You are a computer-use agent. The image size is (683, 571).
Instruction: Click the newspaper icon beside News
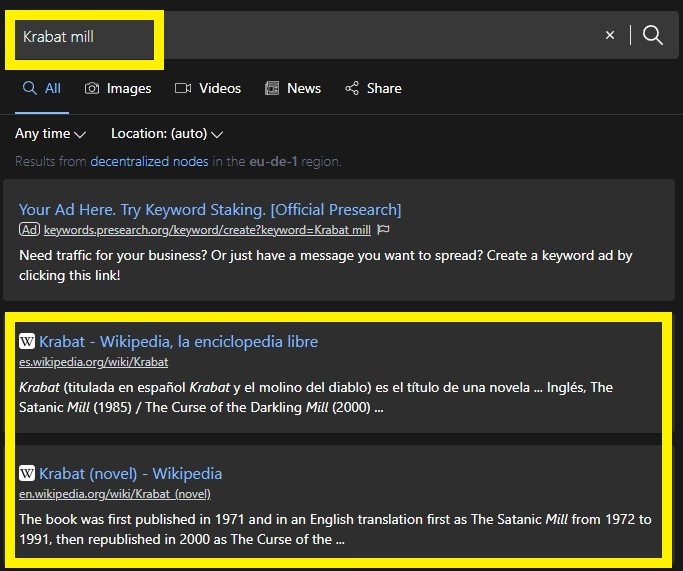[272, 88]
